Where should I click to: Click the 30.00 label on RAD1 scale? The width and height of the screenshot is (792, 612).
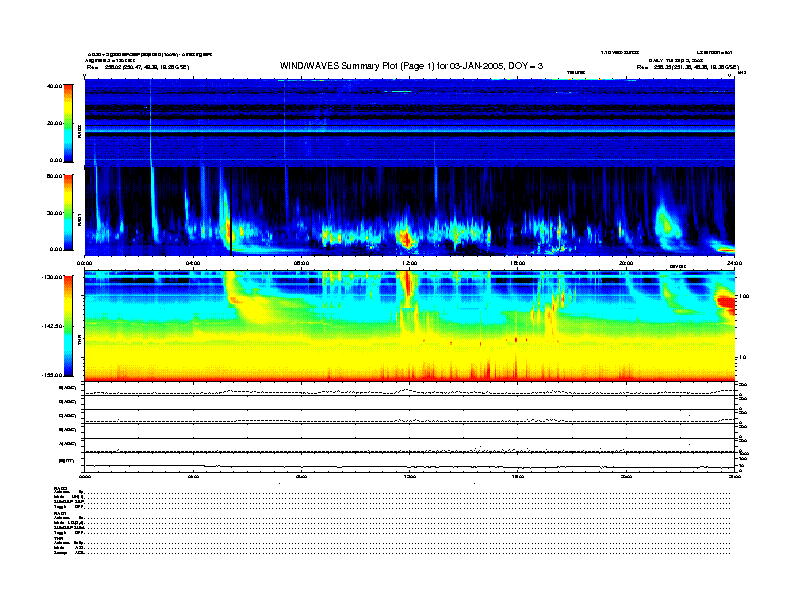click(x=54, y=213)
